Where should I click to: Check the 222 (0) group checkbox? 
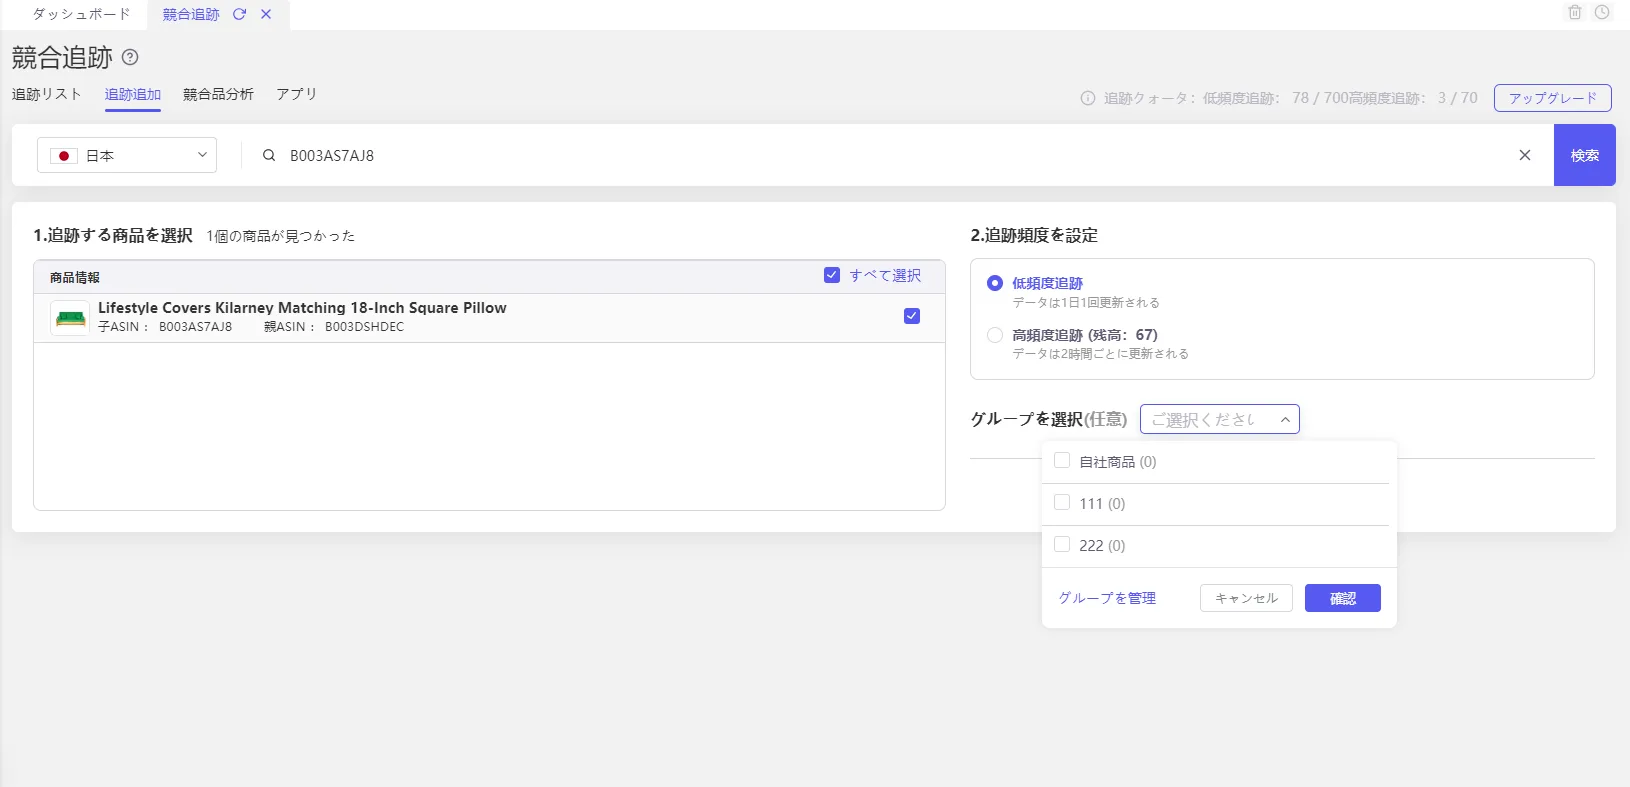click(1062, 545)
